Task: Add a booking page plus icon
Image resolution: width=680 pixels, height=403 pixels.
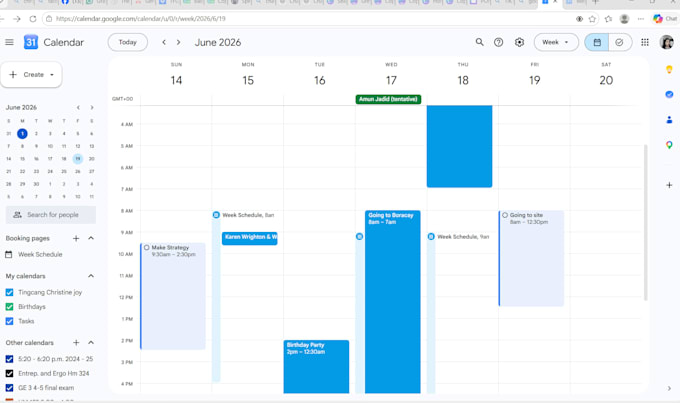Action: [x=76, y=238]
